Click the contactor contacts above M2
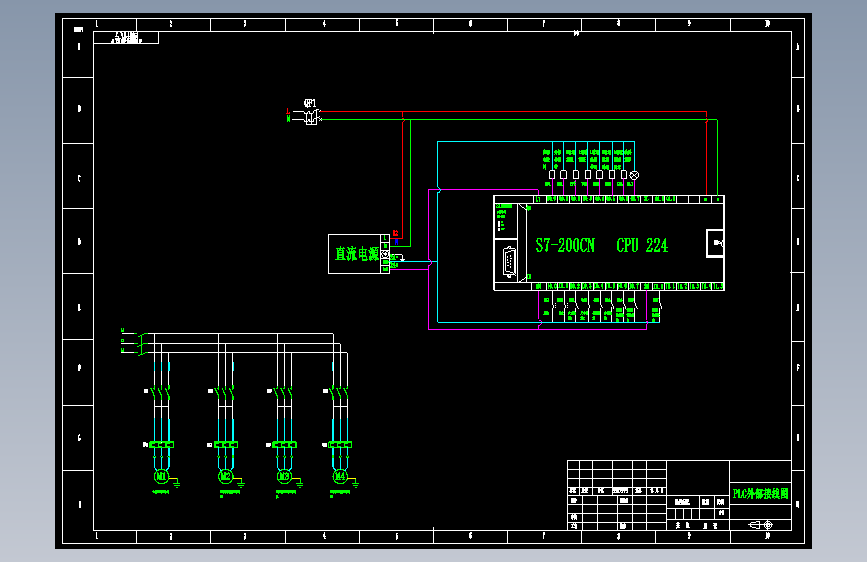The width and height of the screenshot is (867, 562). (224, 393)
